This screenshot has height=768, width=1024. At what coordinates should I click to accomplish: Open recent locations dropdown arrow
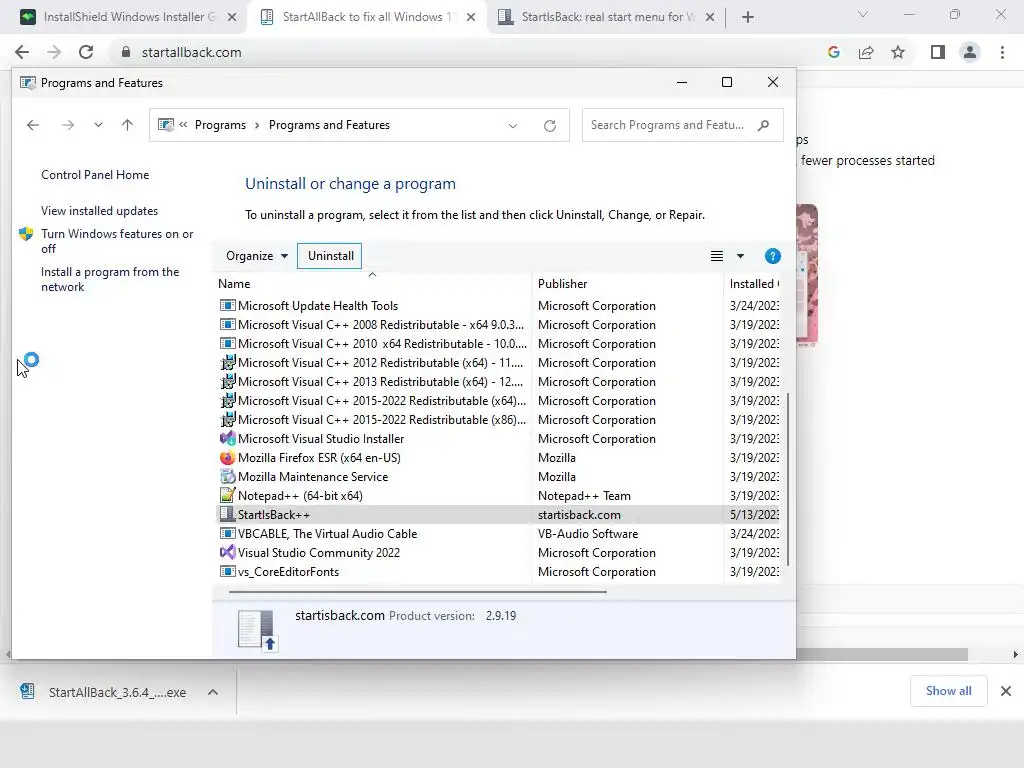[x=98, y=125]
